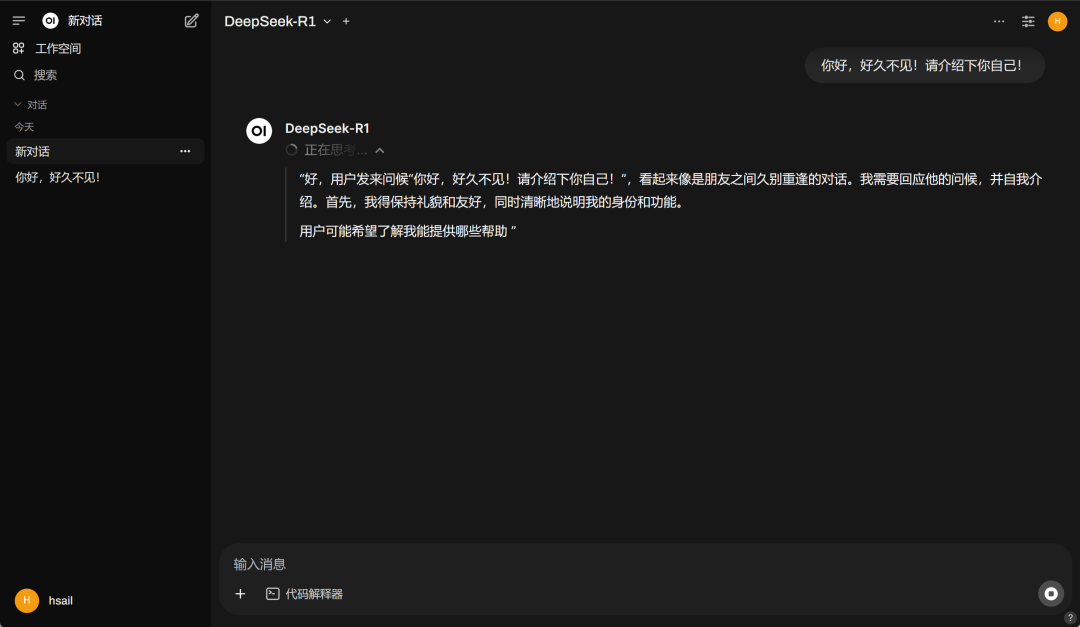Image resolution: width=1080 pixels, height=627 pixels.
Task: Click the voice call circle icon
Action: coord(1051,593)
